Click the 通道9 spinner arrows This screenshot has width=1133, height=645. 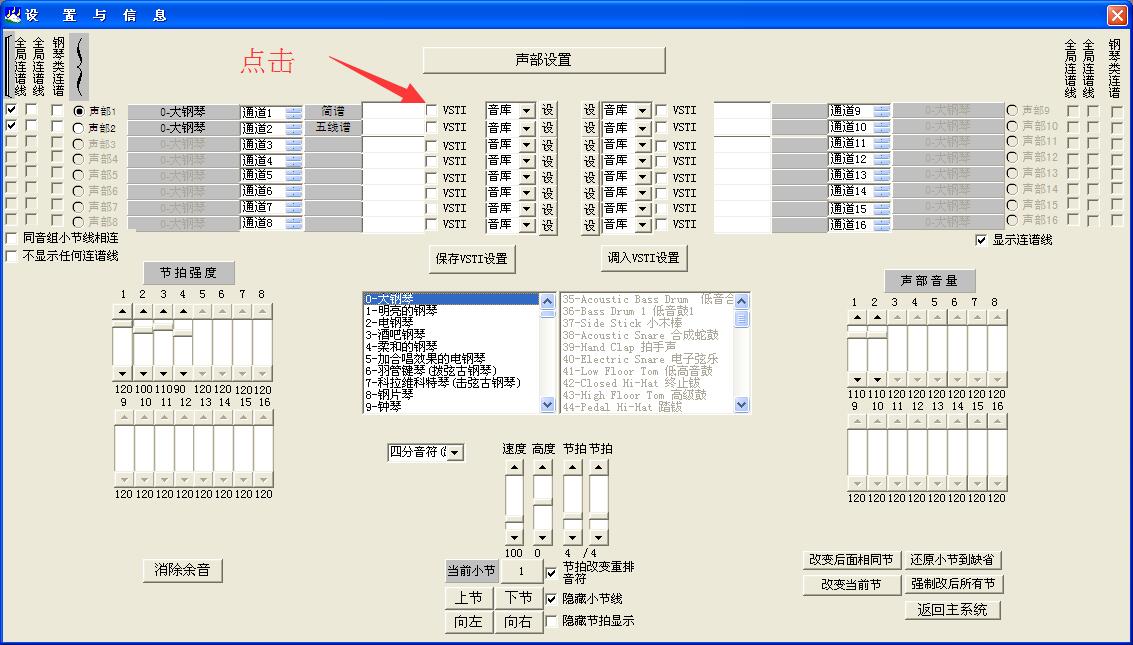(881, 110)
